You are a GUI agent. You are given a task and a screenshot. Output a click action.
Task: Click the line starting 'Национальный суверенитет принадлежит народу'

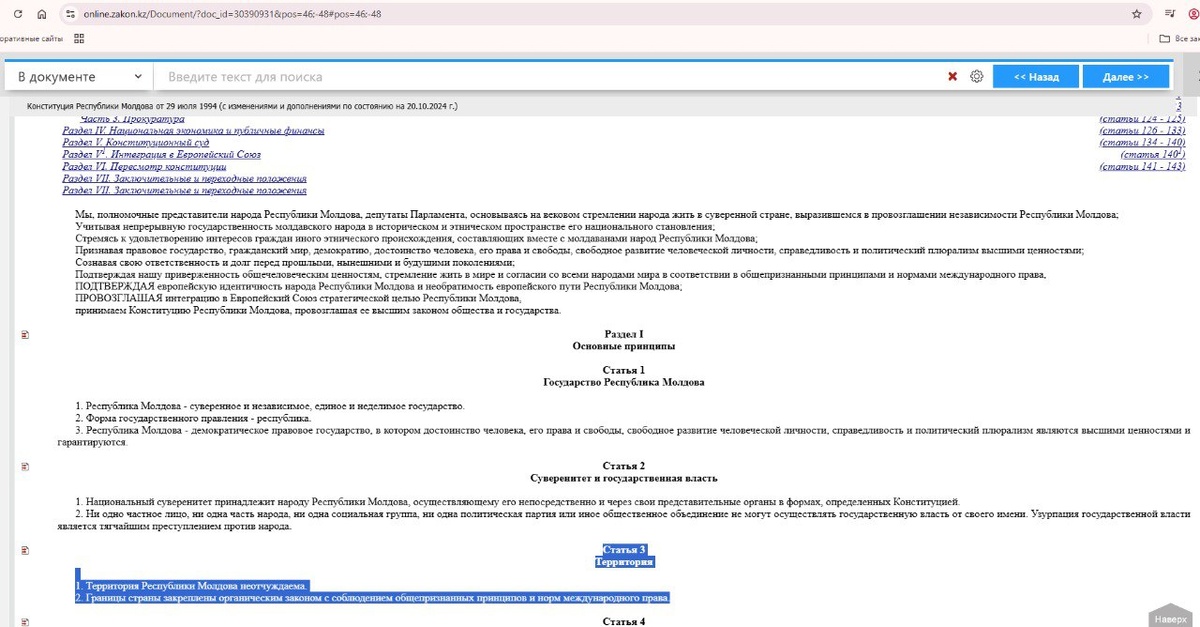518,502
